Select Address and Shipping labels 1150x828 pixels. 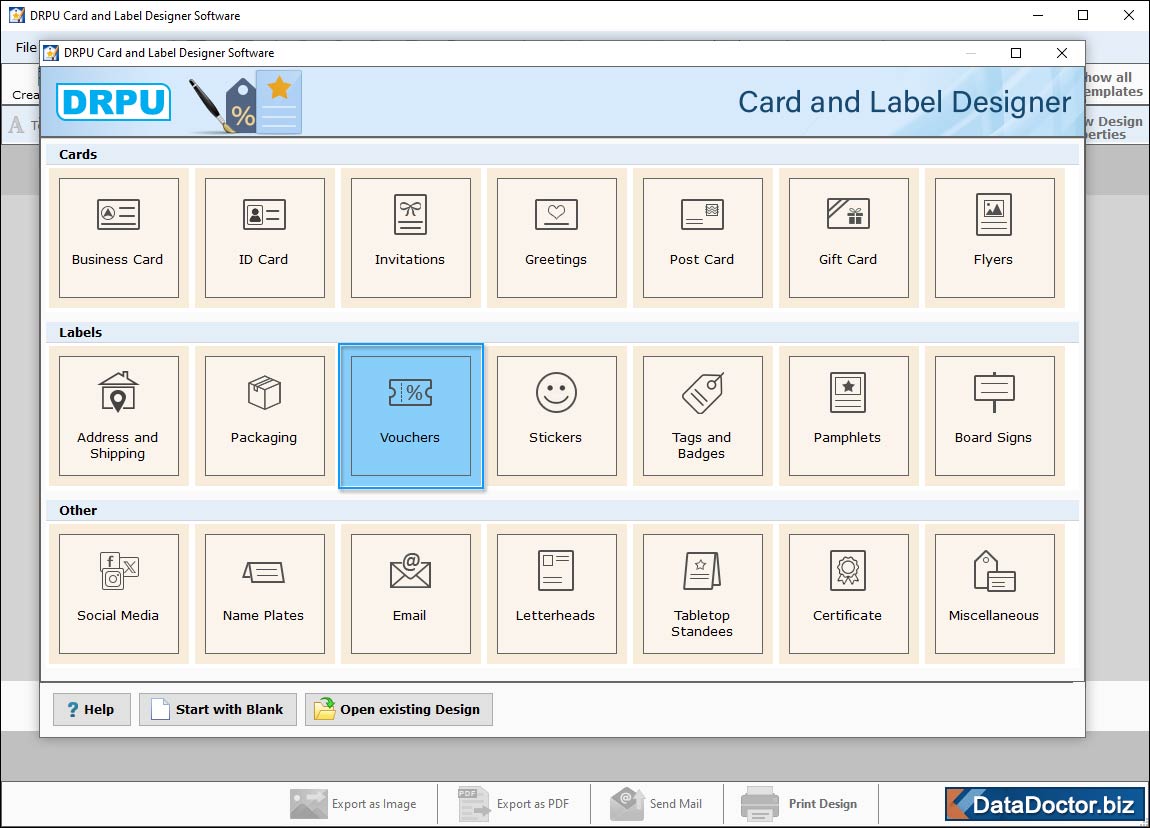[x=119, y=416]
